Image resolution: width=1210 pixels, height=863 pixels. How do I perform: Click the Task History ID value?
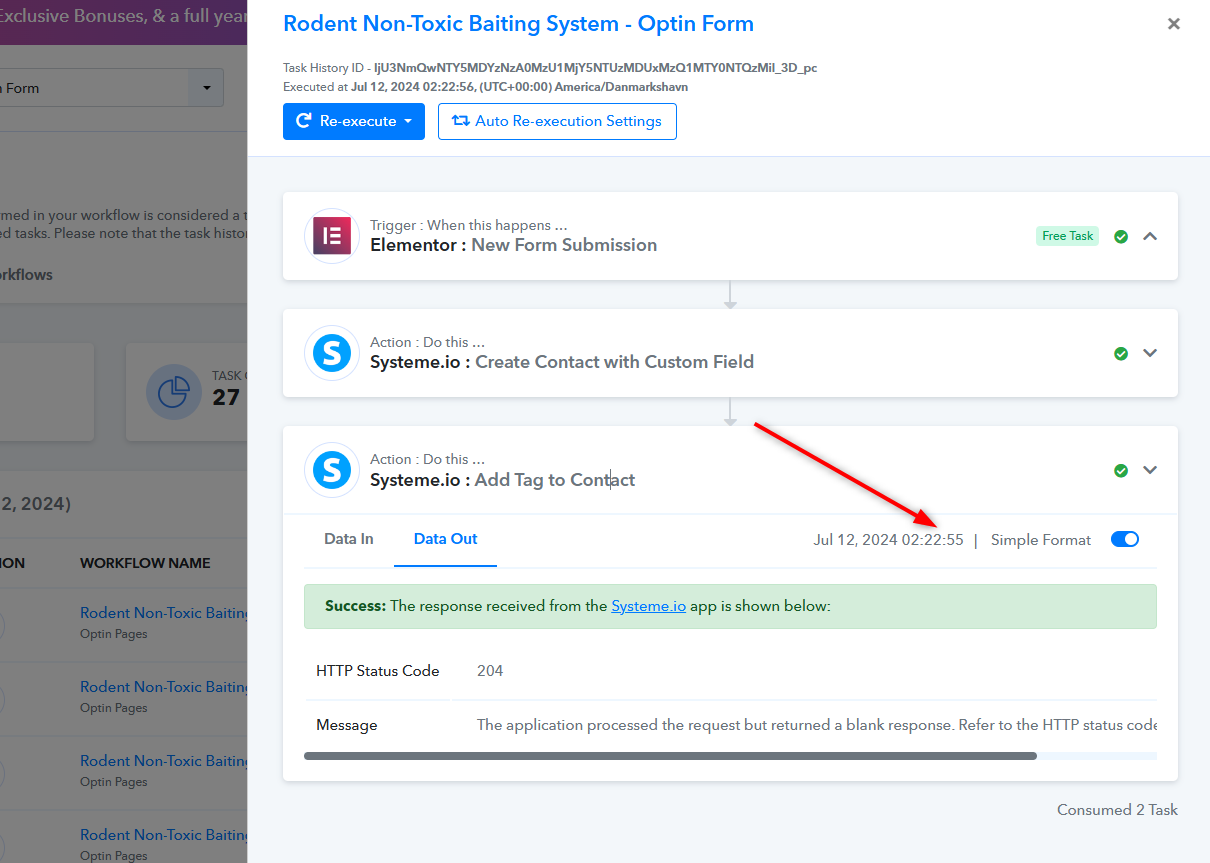point(596,68)
